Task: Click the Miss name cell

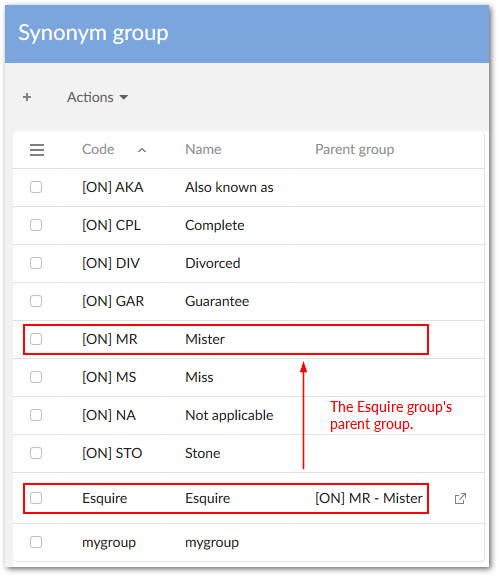Action: (x=199, y=377)
